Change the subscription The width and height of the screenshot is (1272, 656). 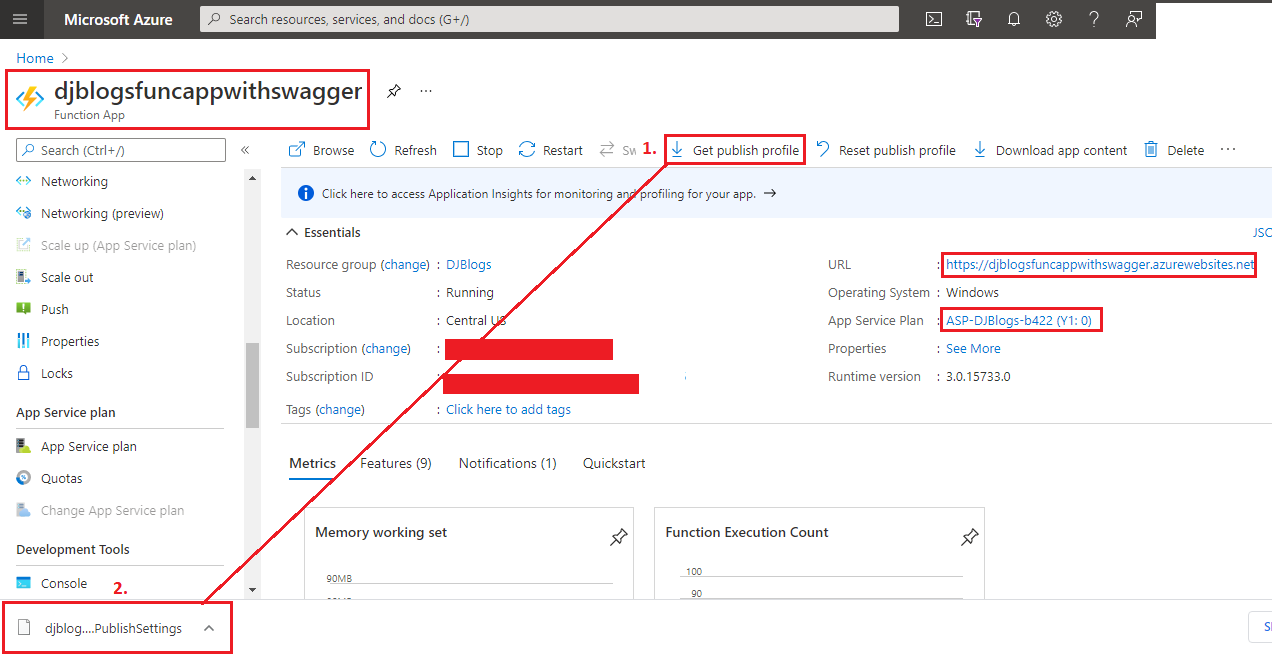[x=387, y=349]
